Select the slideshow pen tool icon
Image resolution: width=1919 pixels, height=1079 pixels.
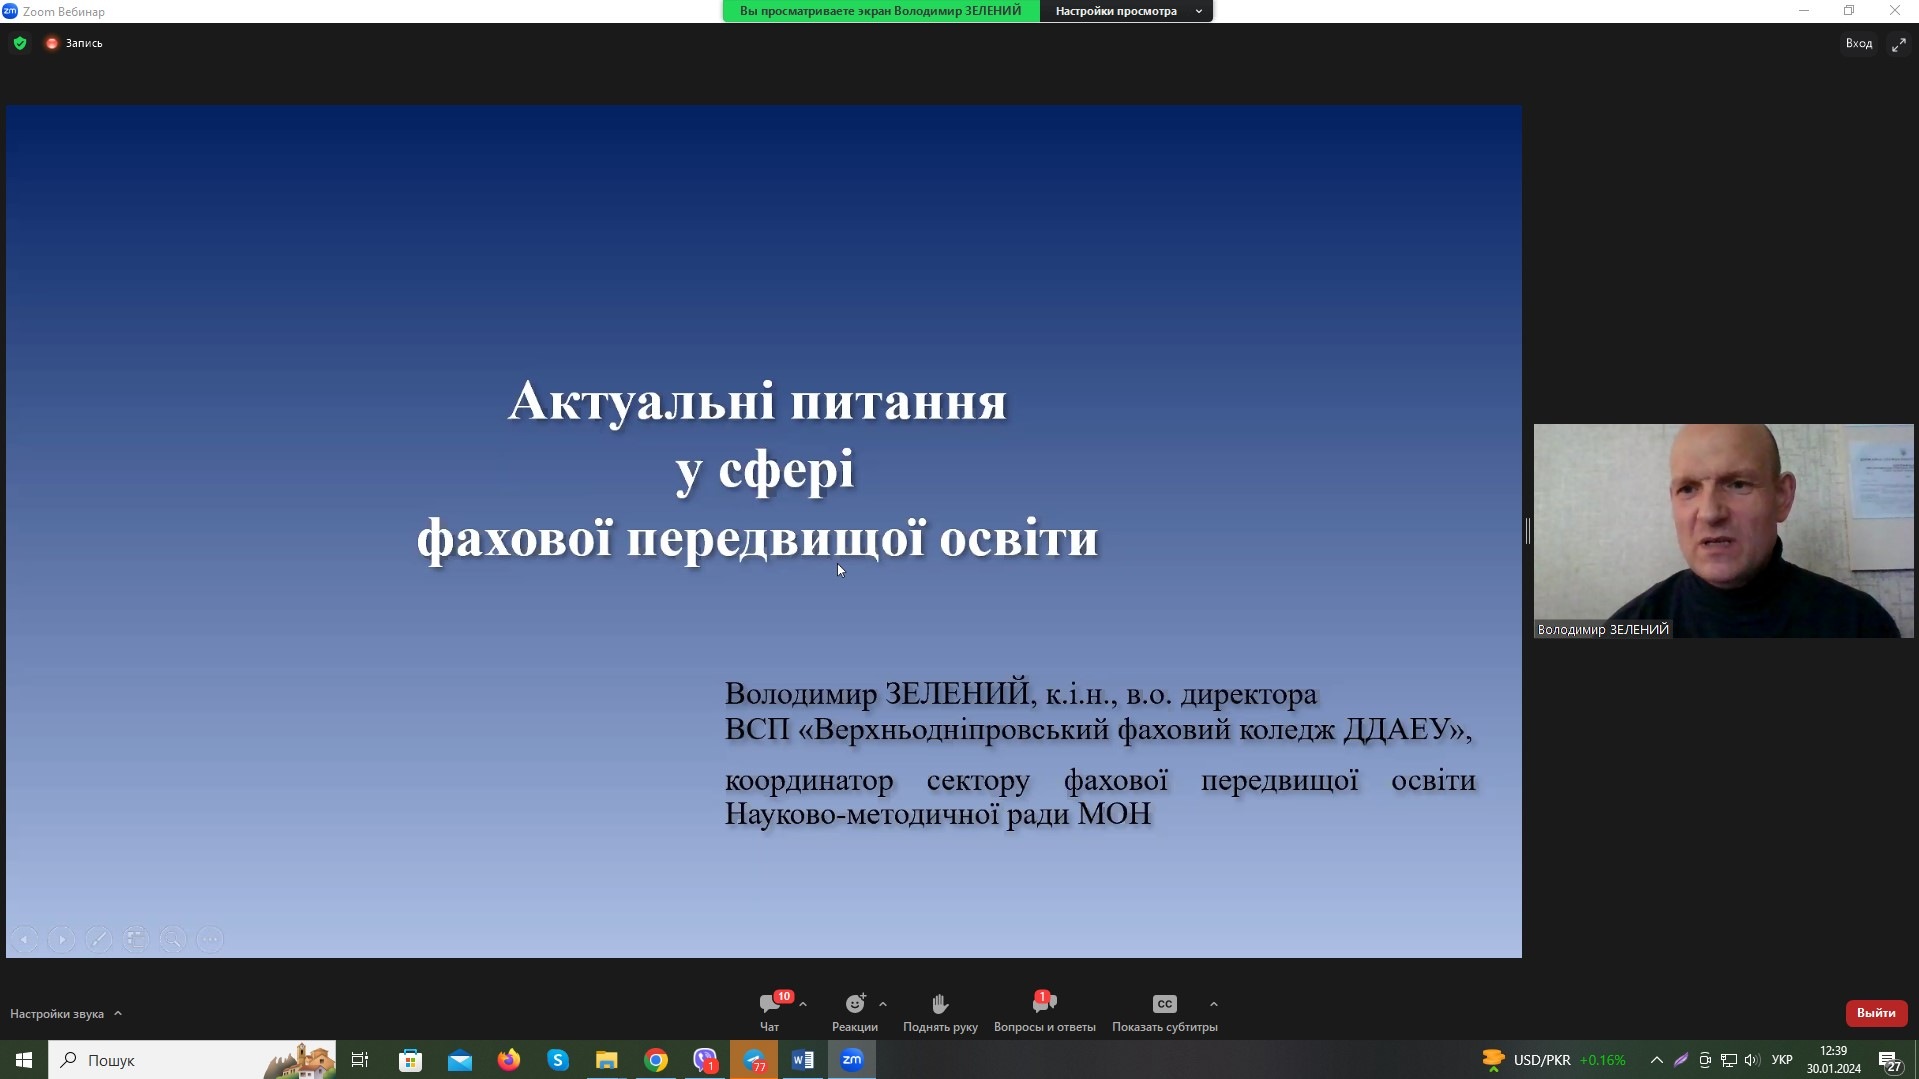(98, 939)
